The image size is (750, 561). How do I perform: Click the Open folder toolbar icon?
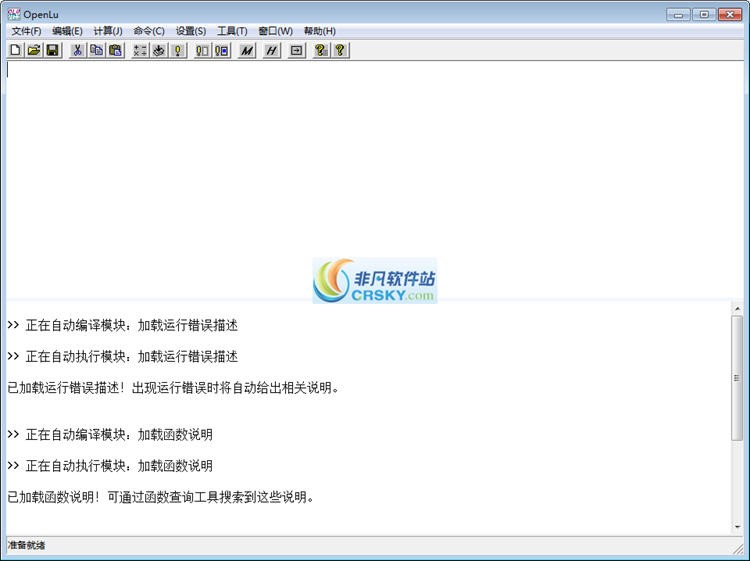[x=34, y=50]
